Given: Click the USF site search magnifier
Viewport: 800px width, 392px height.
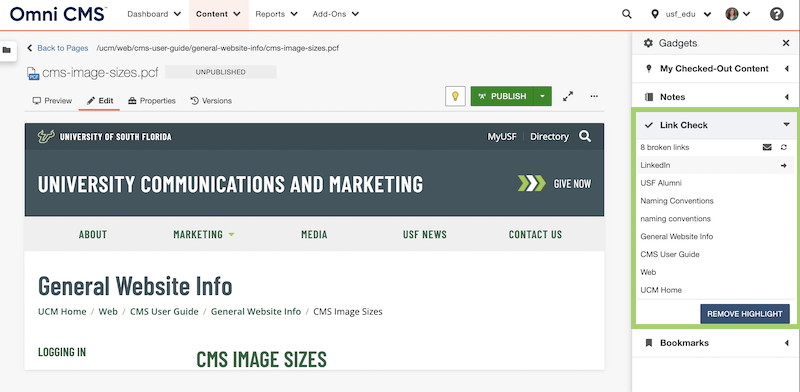Looking at the screenshot, I should (585, 136).
